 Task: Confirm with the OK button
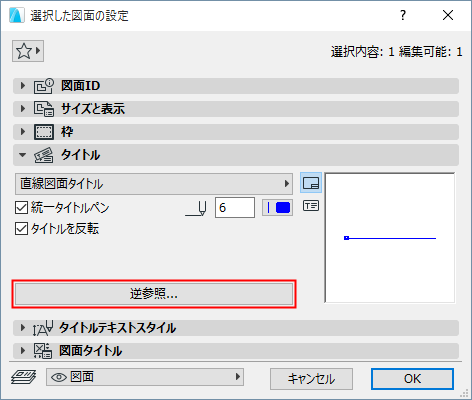tap(412, 379)
